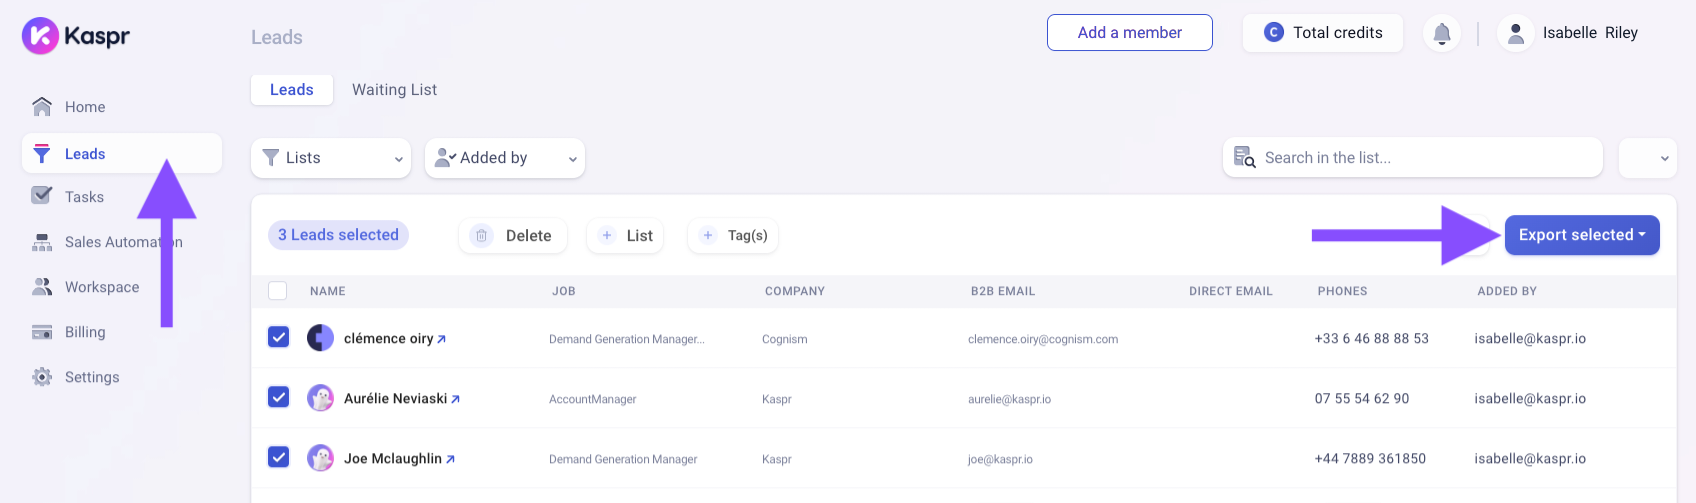Open Joe Mclaughlin's external profile arrow
The image size is (1696, 503).
tap(450, 459)
